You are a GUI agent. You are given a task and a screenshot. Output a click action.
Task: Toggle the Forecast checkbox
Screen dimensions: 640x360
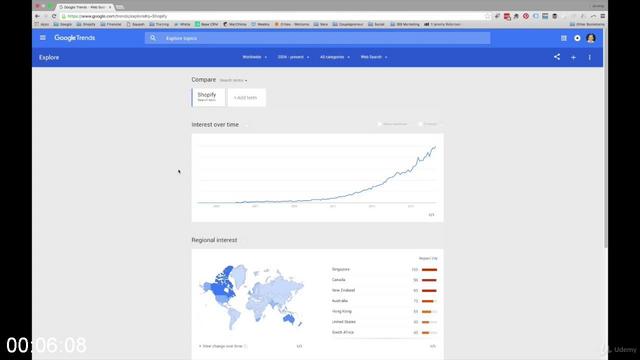[420, 124]
